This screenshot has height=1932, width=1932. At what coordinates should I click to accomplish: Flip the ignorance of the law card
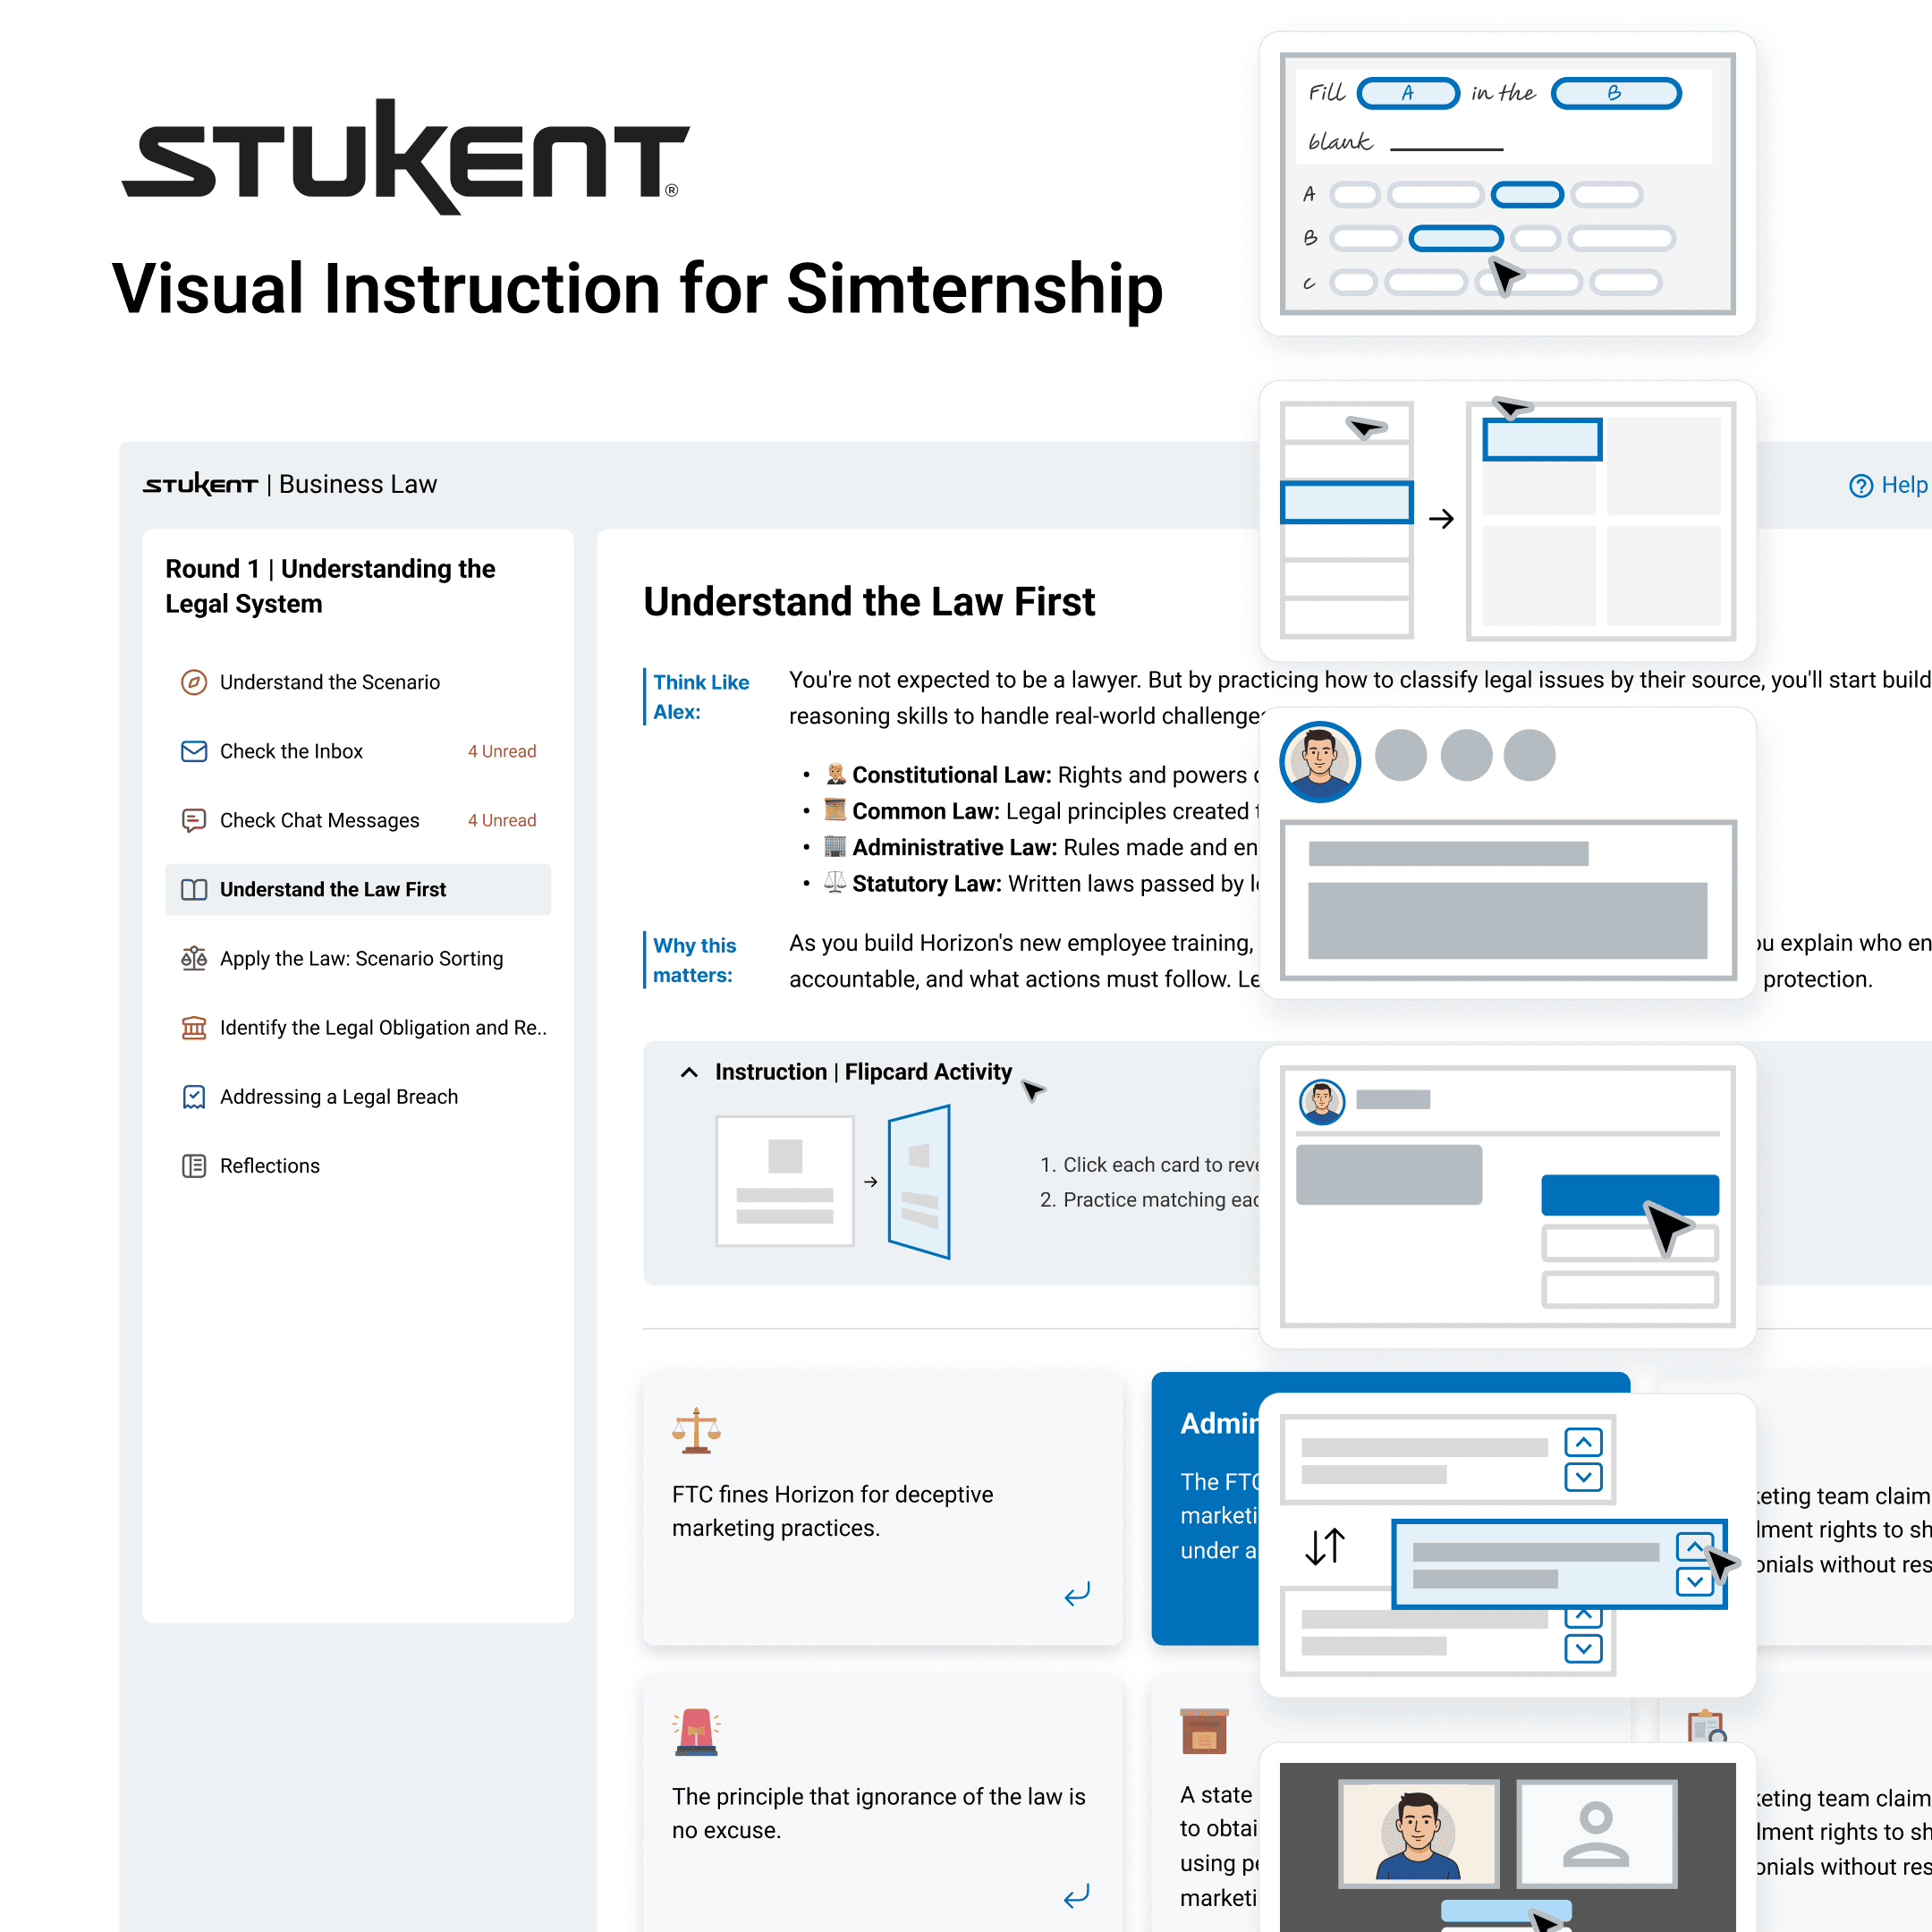click(1077, 1896)
